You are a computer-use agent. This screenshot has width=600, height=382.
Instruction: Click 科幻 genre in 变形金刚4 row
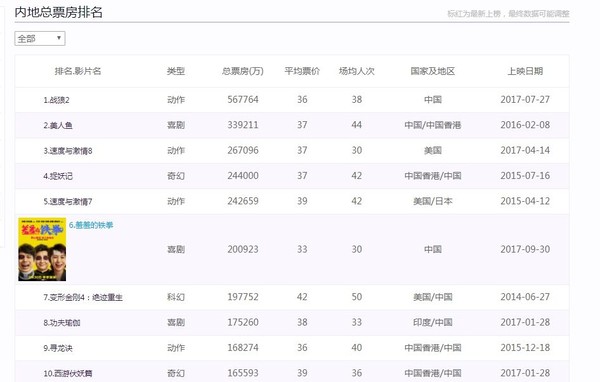176,297
